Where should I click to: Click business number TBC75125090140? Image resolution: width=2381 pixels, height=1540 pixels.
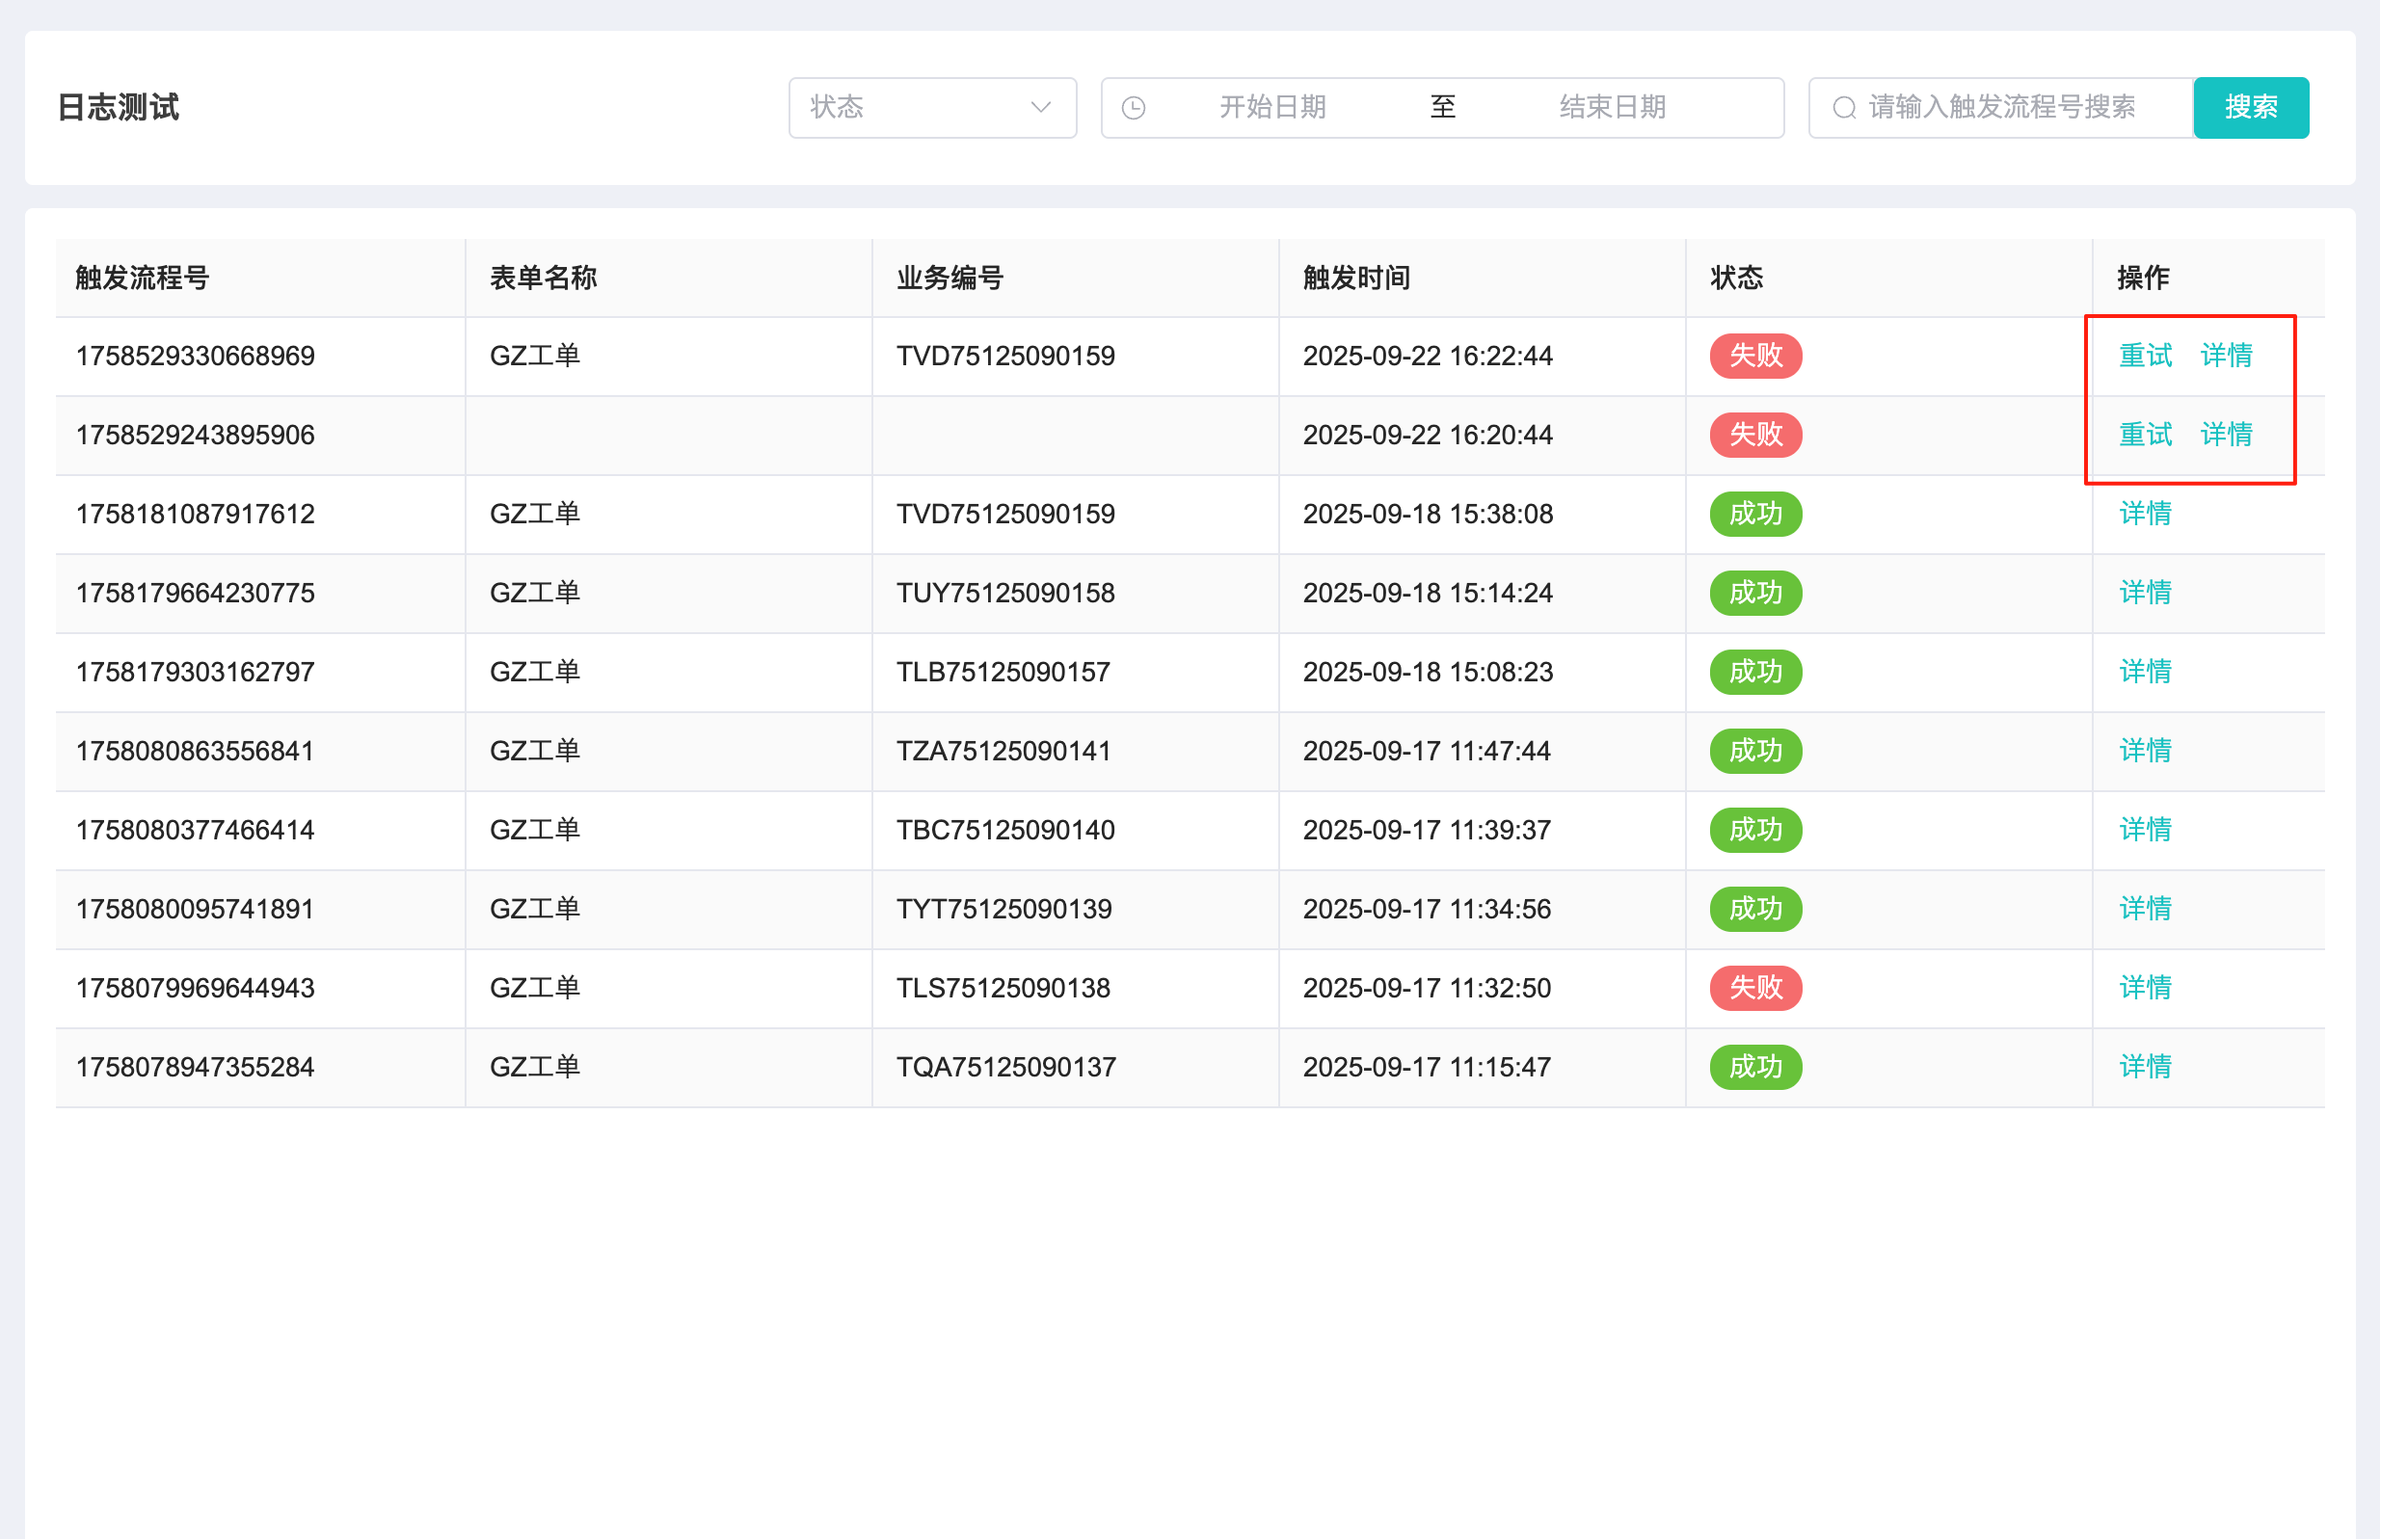(x=1005, y=830)
